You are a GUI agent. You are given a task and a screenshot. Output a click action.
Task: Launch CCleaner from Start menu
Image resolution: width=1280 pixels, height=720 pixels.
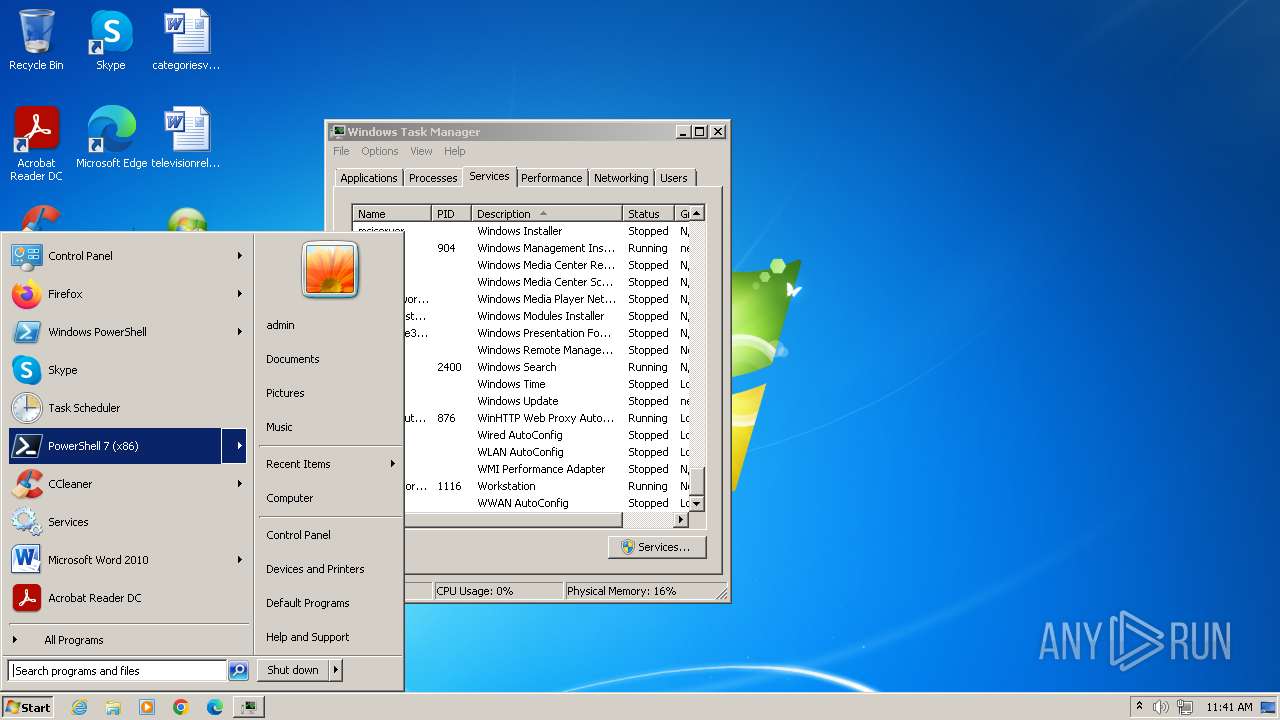tap(128, 484)
